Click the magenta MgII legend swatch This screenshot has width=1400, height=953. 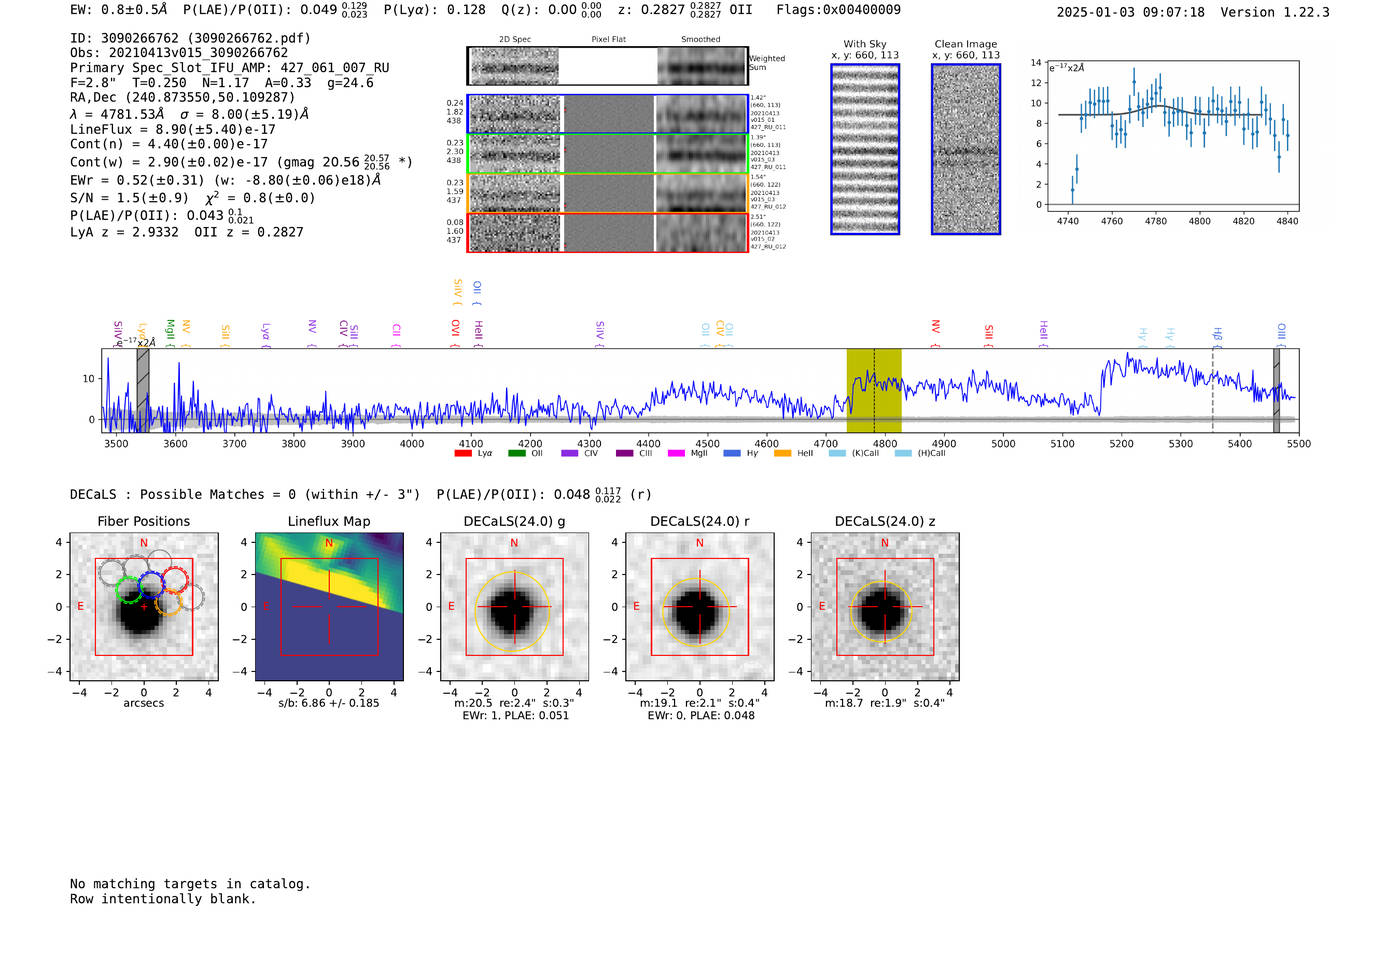click(676, 453)
